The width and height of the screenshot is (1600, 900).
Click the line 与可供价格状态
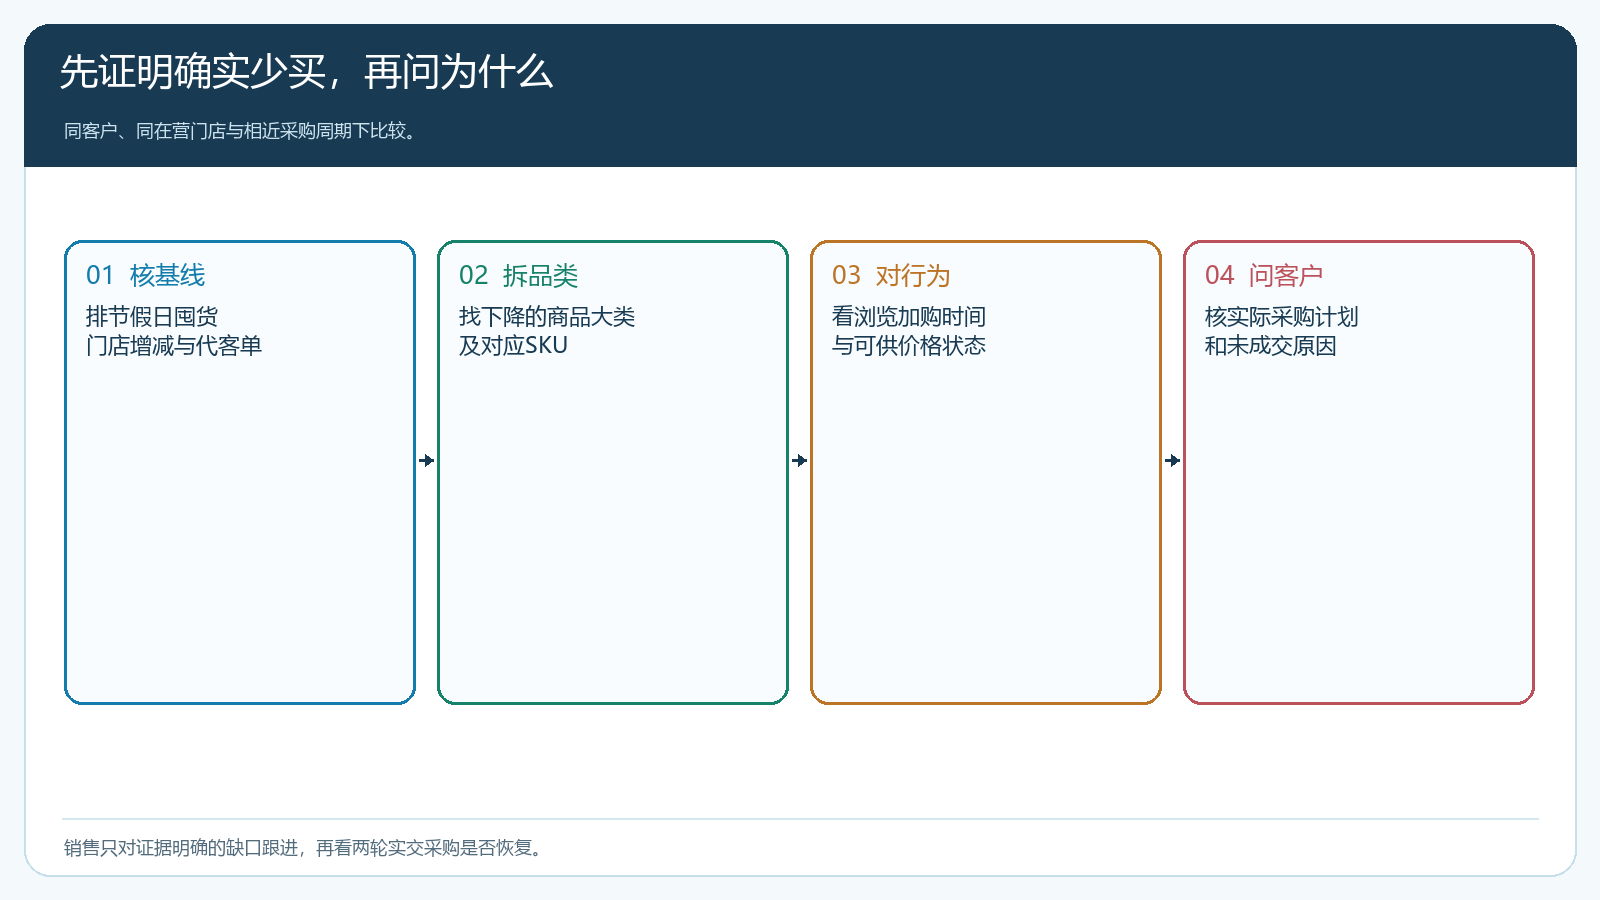point(909,346)
